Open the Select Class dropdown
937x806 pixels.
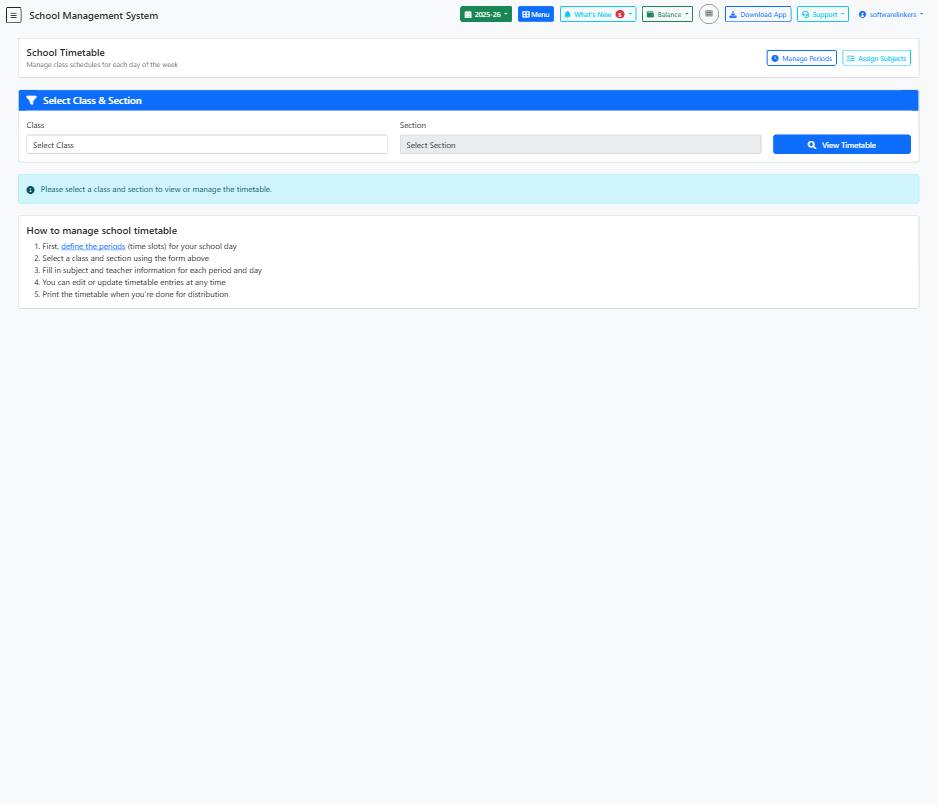point(206,145)
